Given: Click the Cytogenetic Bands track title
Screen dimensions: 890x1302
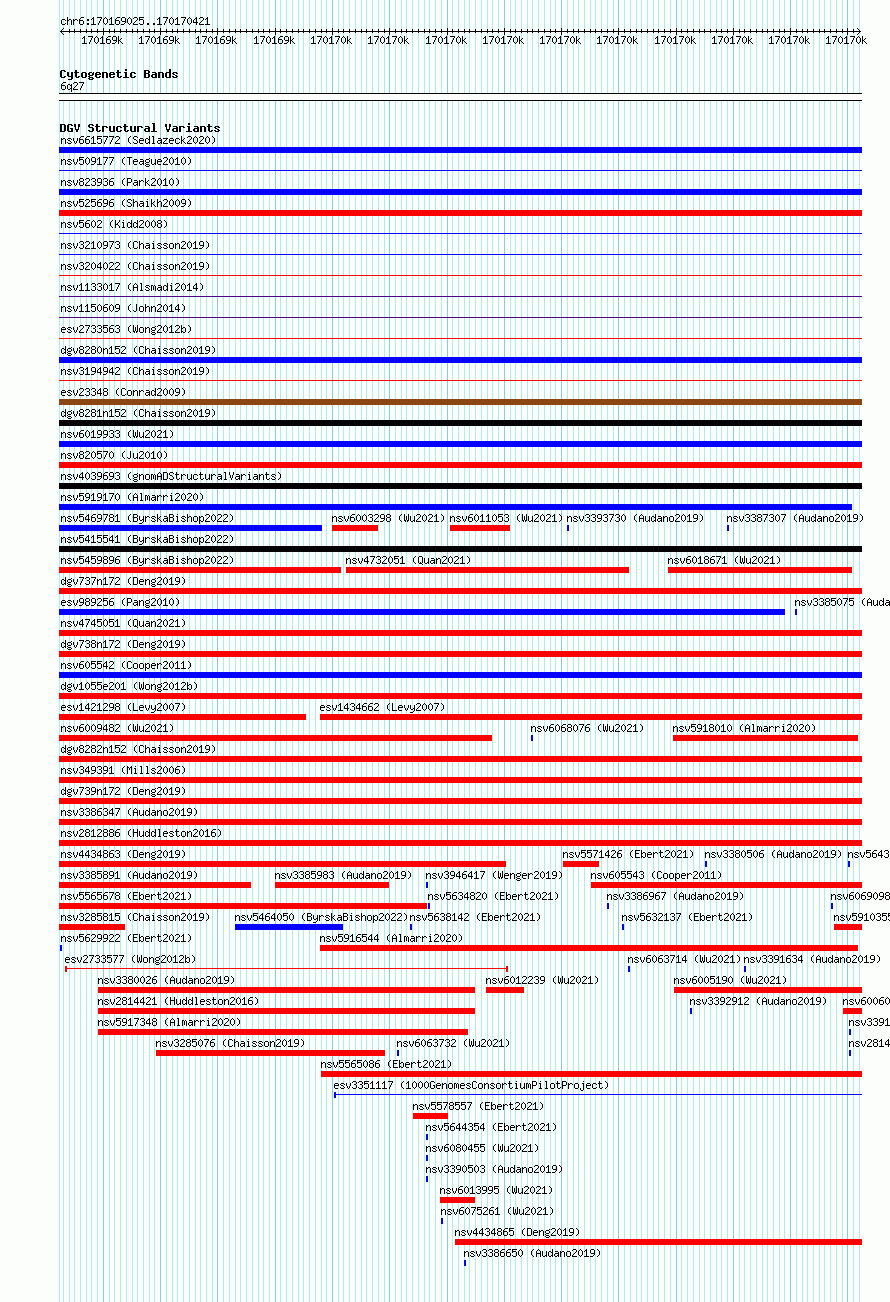Looking at the screenshot, I should [119, 74].
